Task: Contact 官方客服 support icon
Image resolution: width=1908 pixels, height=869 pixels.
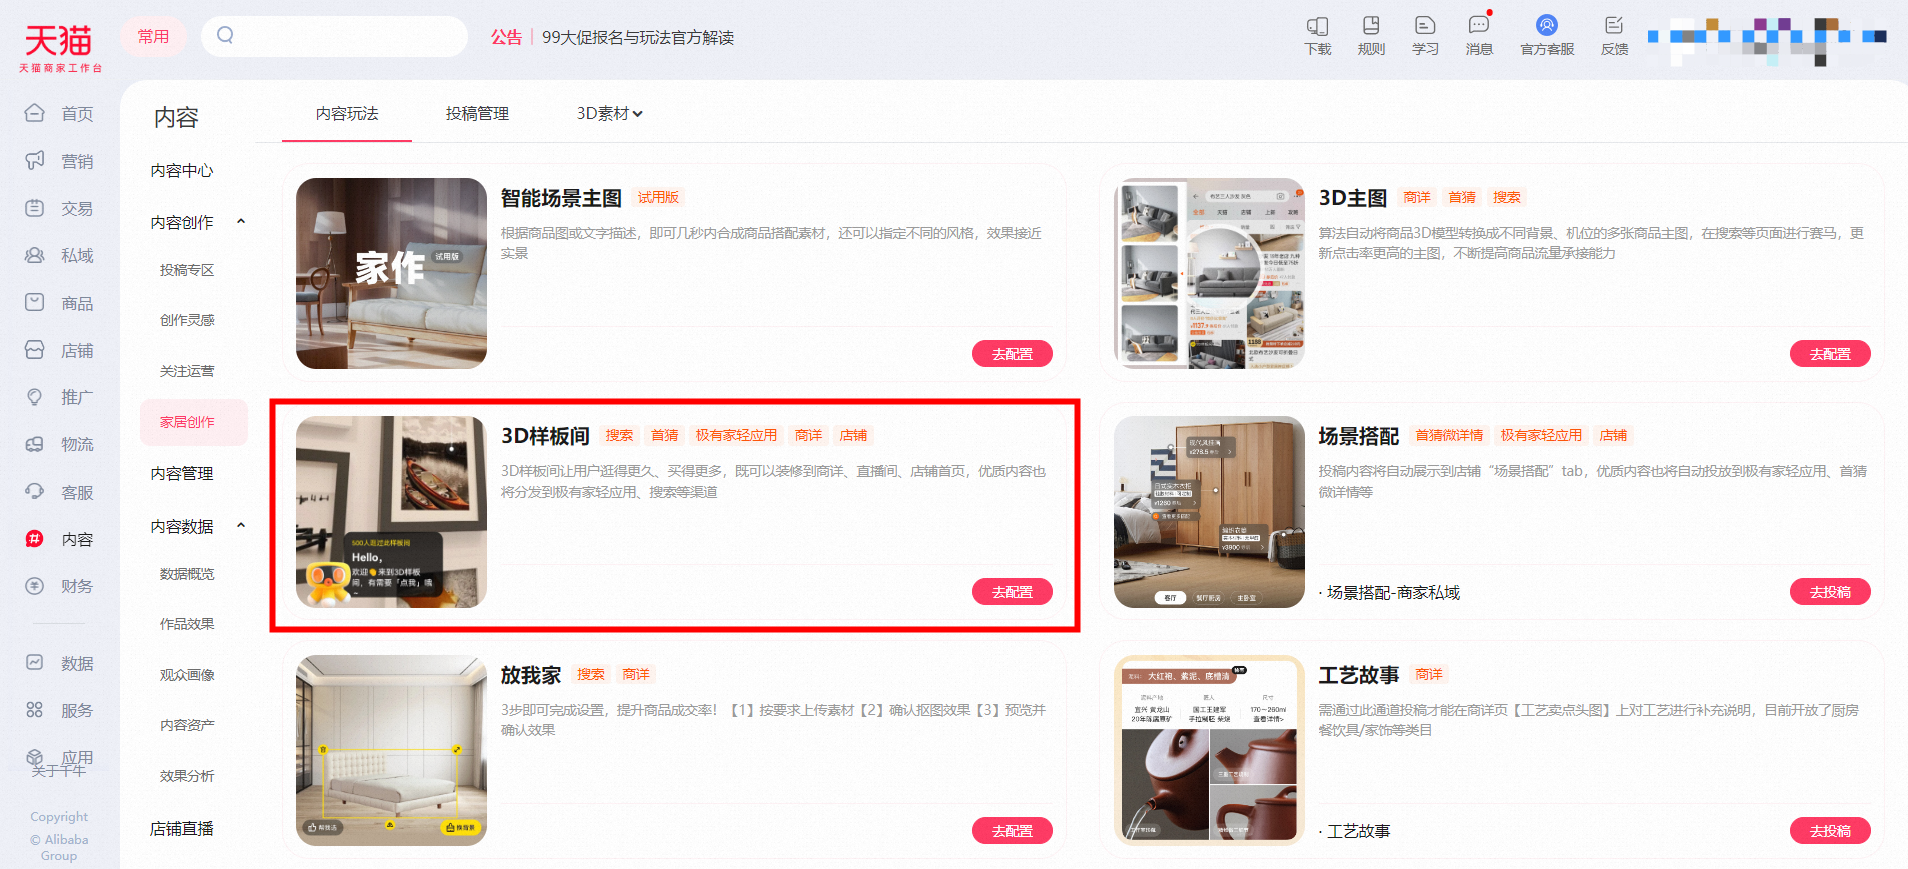Action: click(x=1547, y=36)
